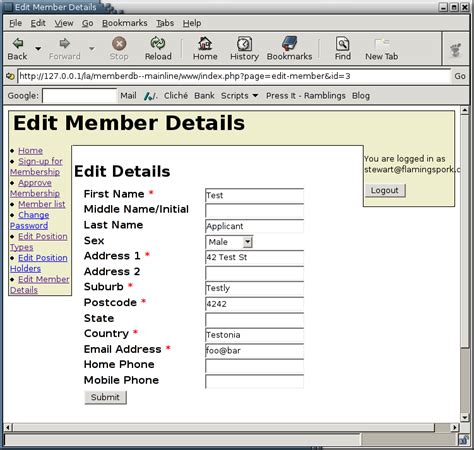Open the Sex dropdown showing Male
This screenshot has height=450, width=474.
[229, 242]
